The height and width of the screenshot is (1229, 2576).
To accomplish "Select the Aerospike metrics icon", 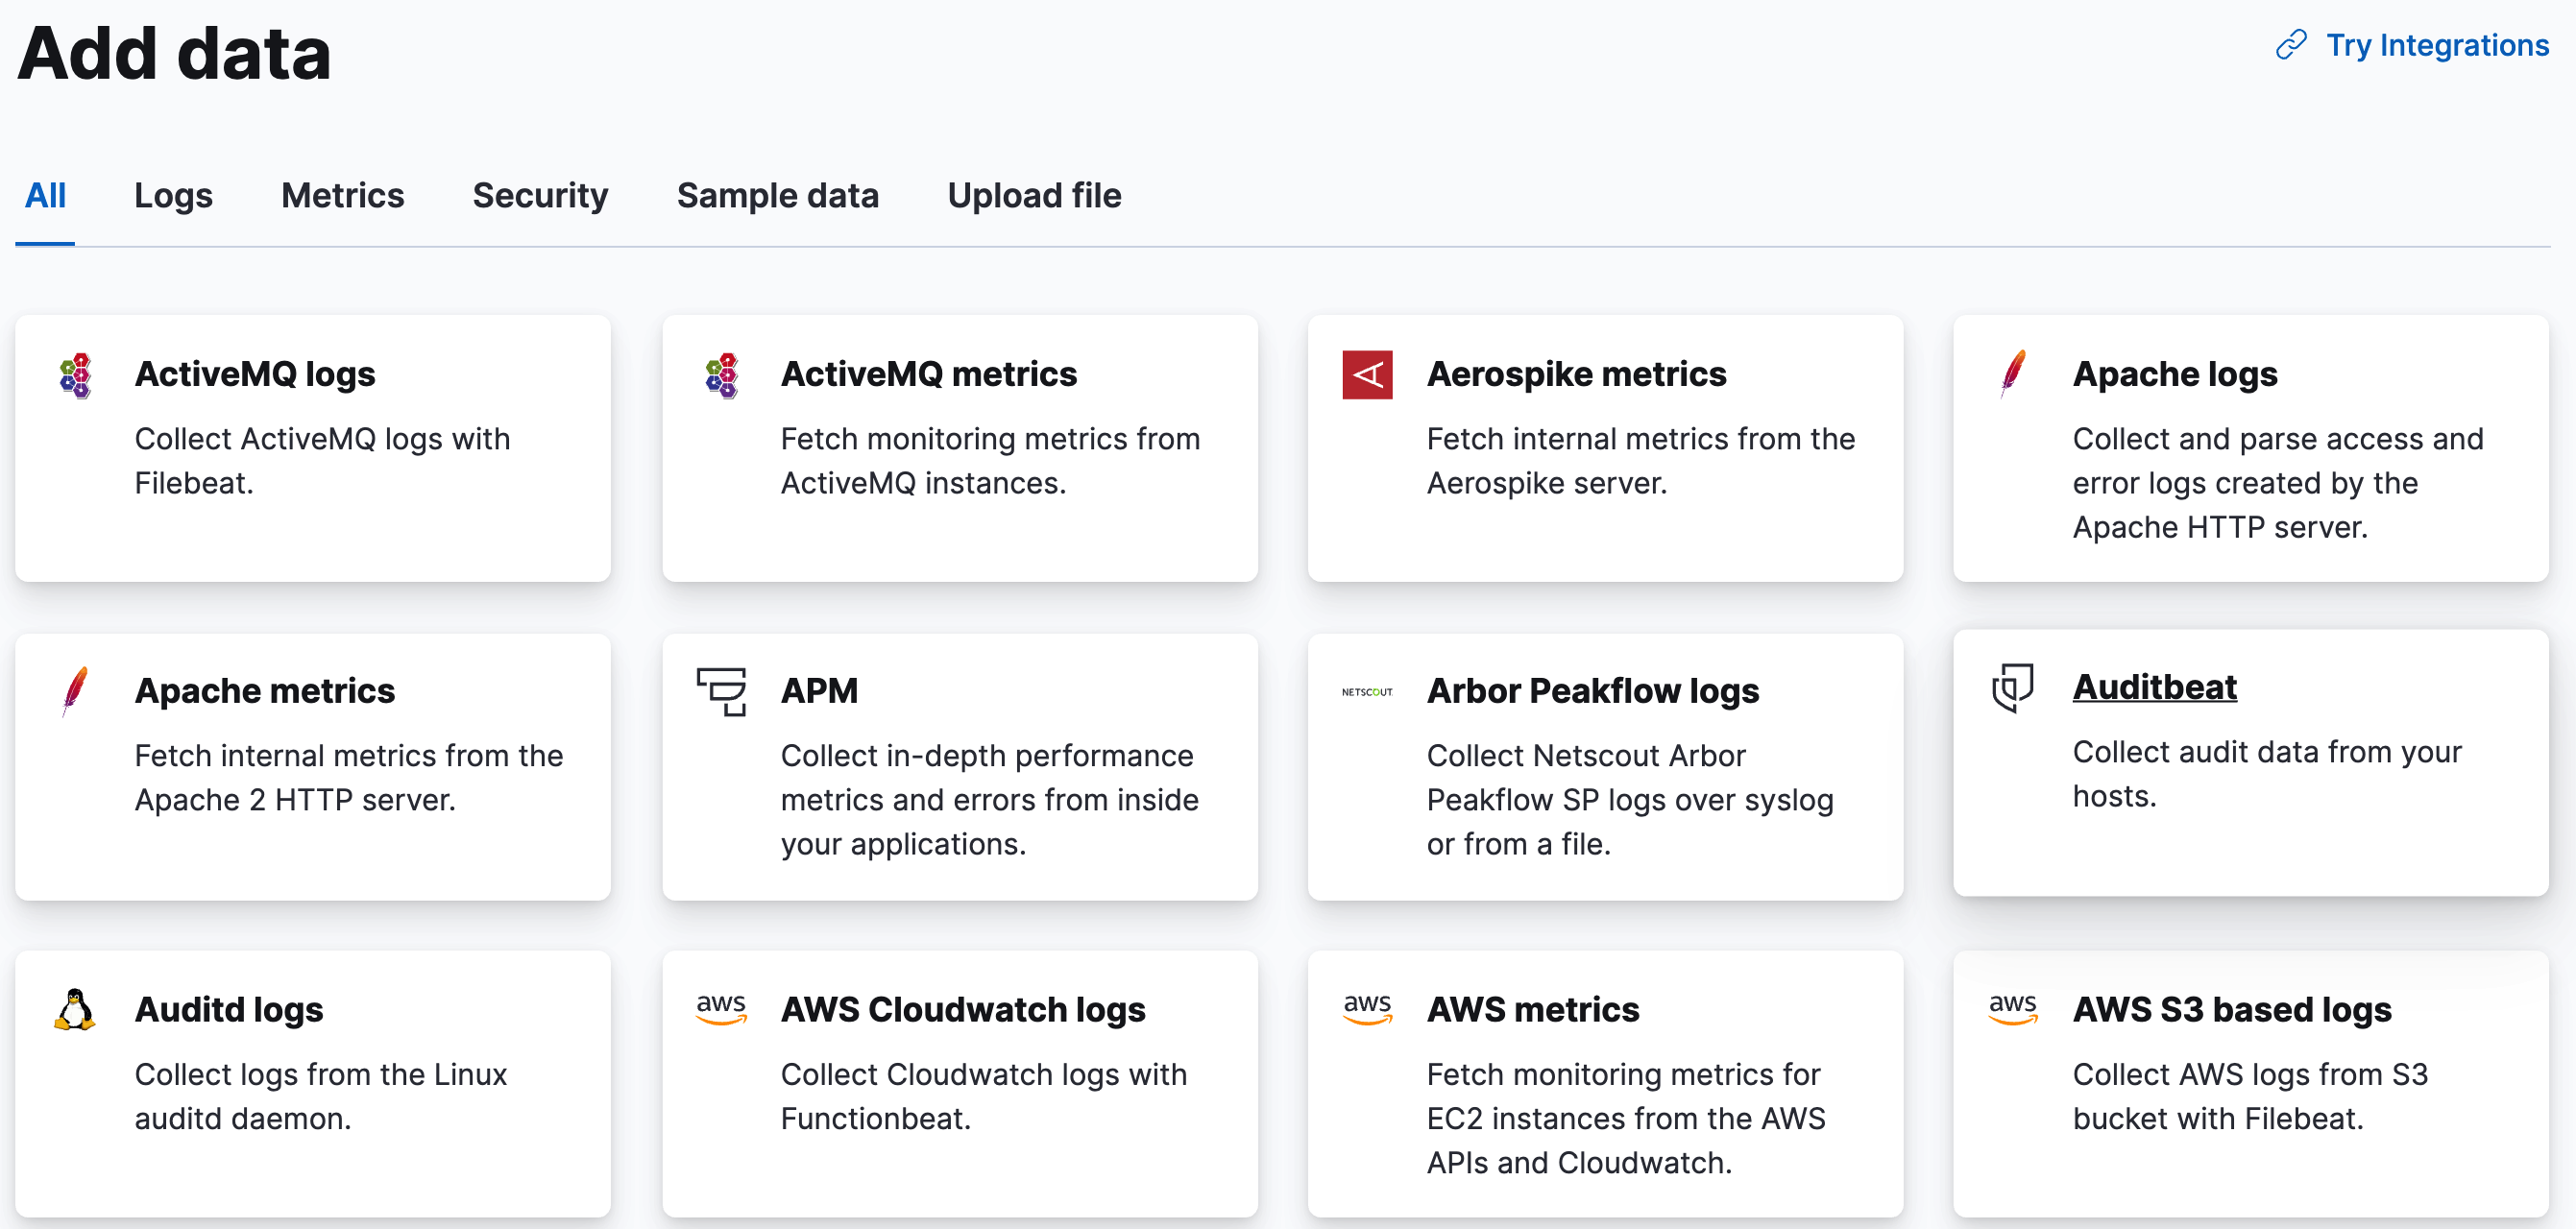I will 1368,375.
